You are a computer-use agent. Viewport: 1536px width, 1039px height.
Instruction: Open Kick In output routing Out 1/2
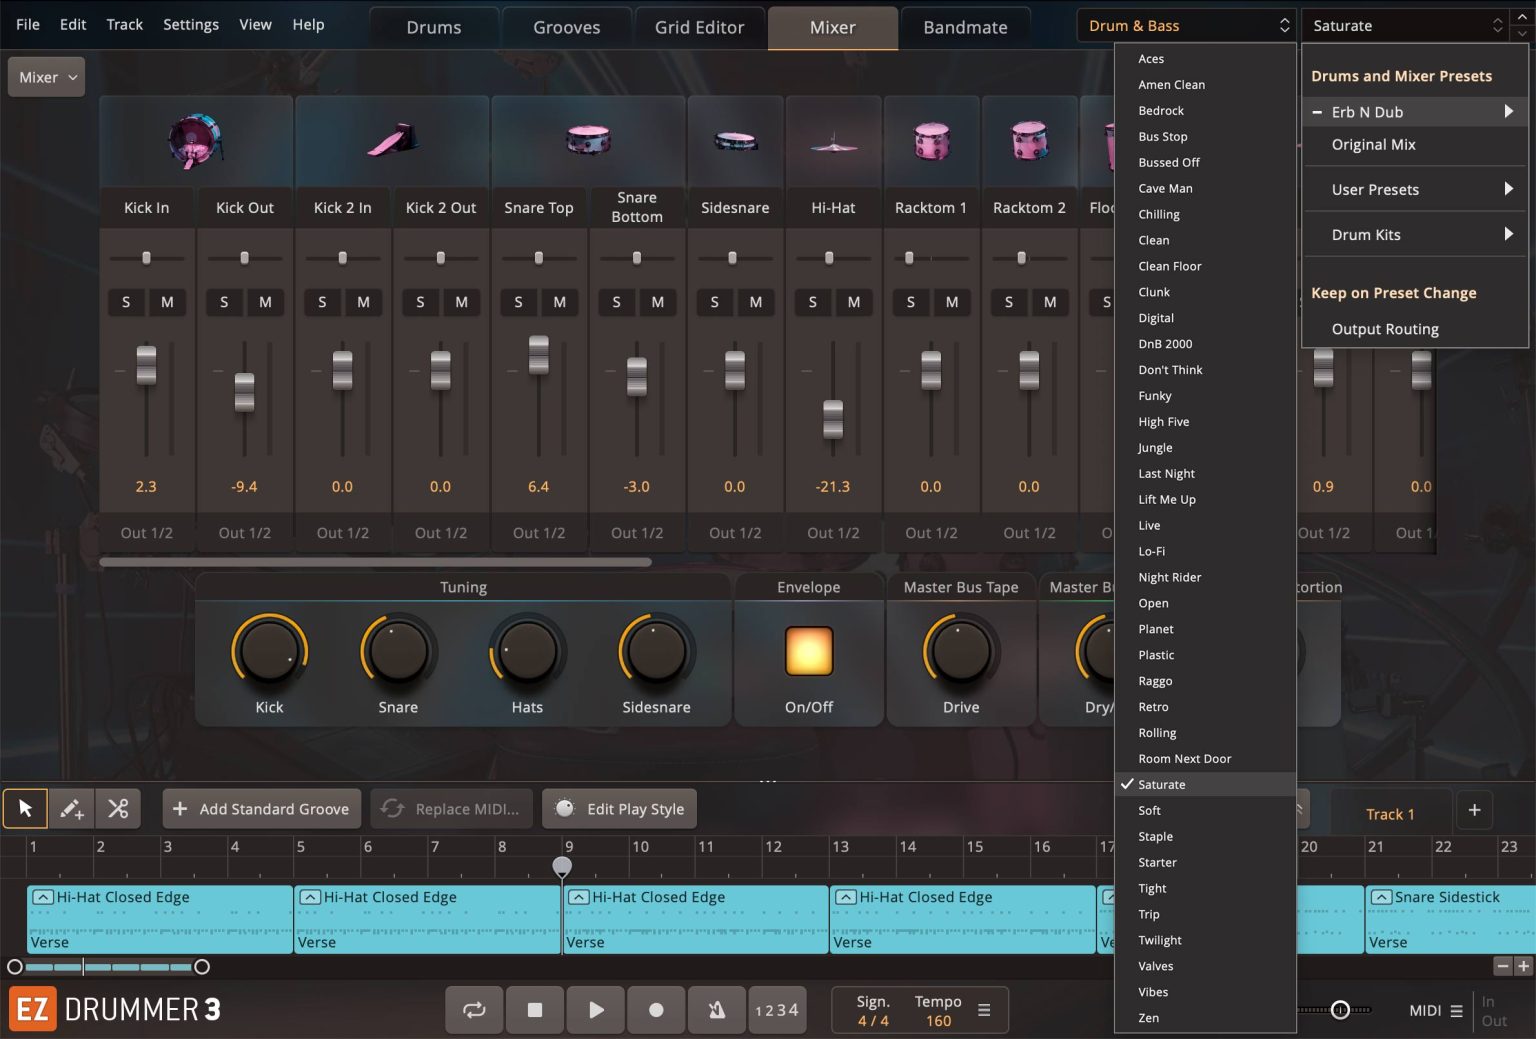(x=147, y=533)
